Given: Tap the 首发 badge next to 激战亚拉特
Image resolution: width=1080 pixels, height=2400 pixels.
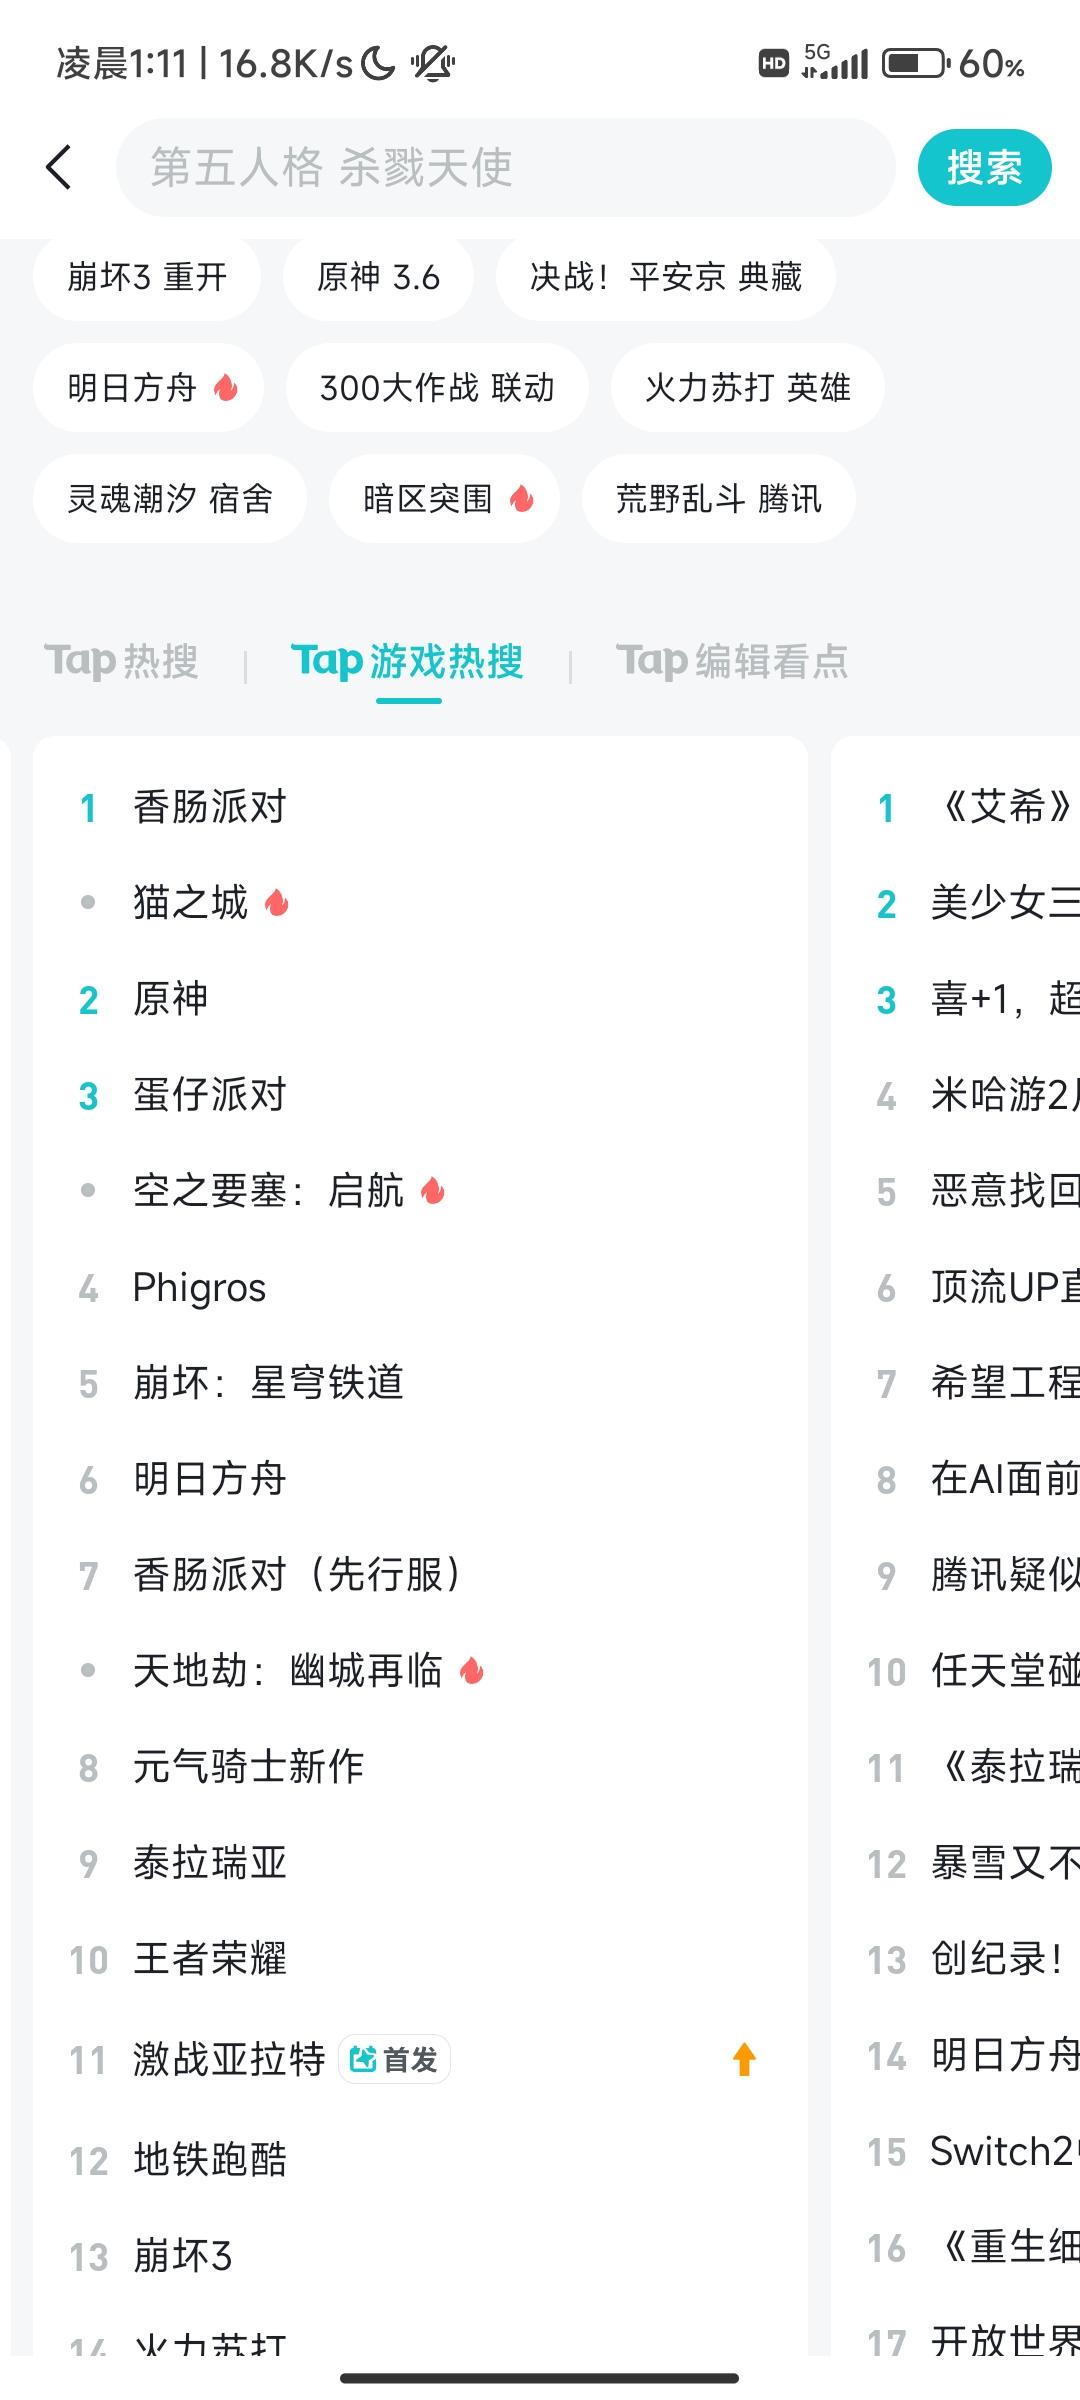Looking at the screenshot, I should coord(395,2059).
